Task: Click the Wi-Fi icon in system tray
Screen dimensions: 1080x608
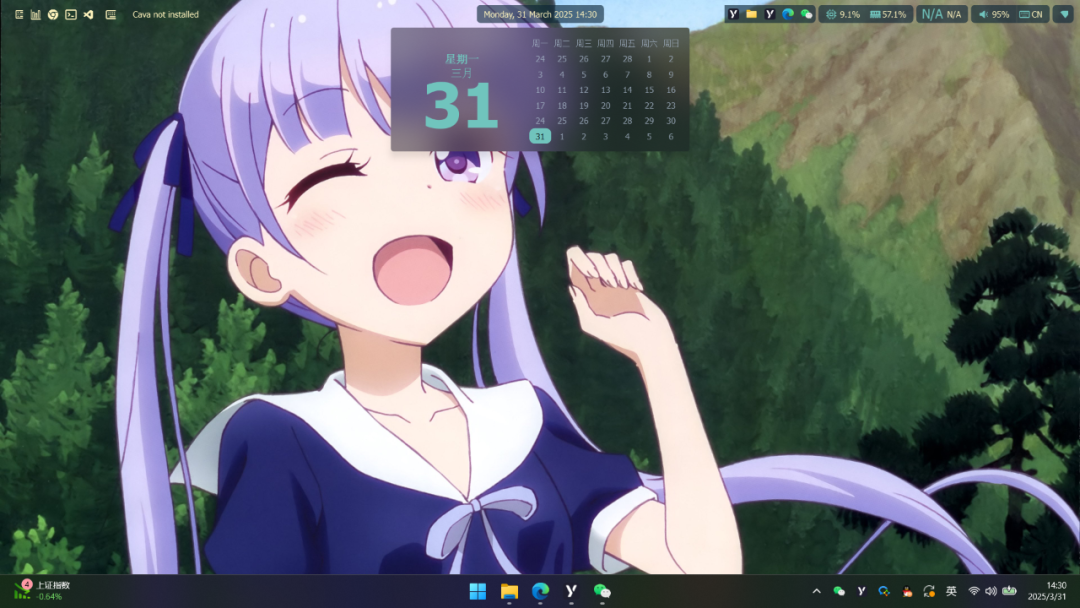Action: tap(973, 591)
